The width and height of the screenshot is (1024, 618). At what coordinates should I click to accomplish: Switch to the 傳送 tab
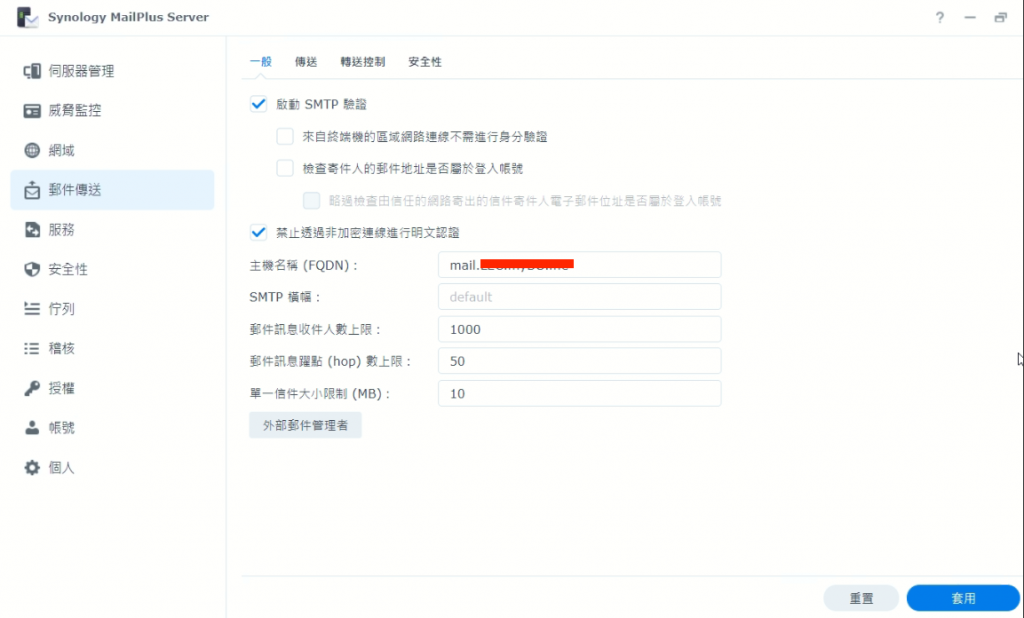[306, 62]
